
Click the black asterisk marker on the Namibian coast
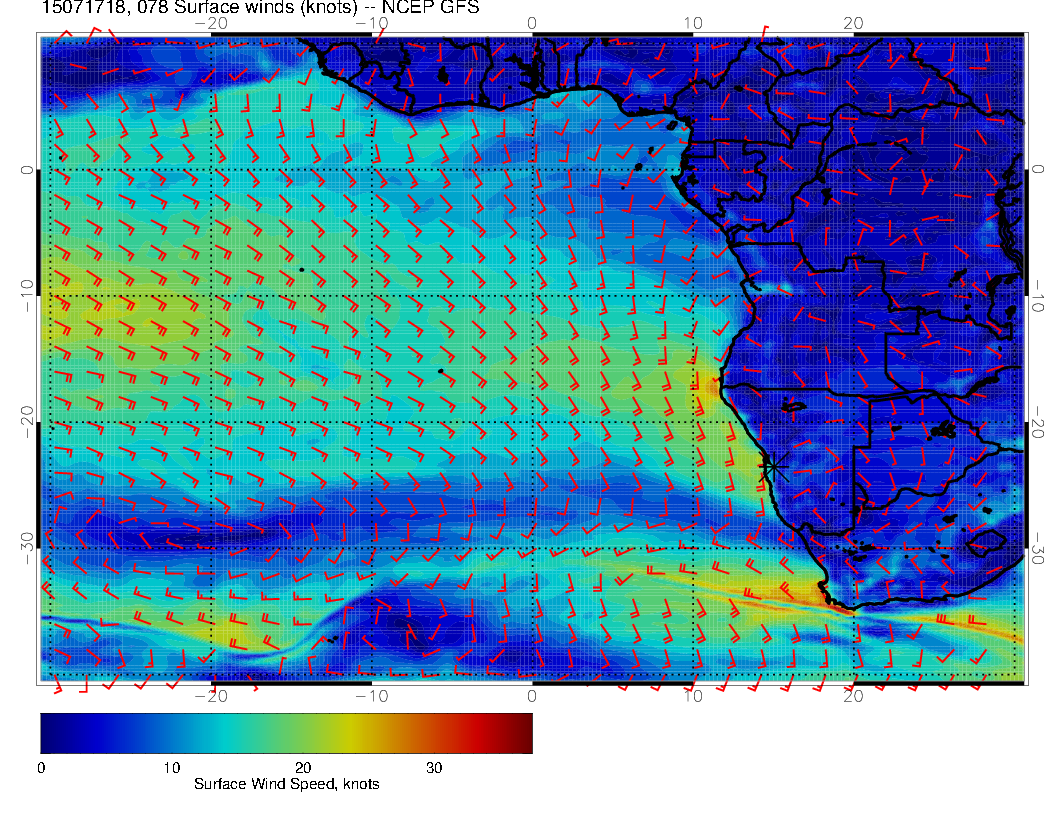(773, 466)
